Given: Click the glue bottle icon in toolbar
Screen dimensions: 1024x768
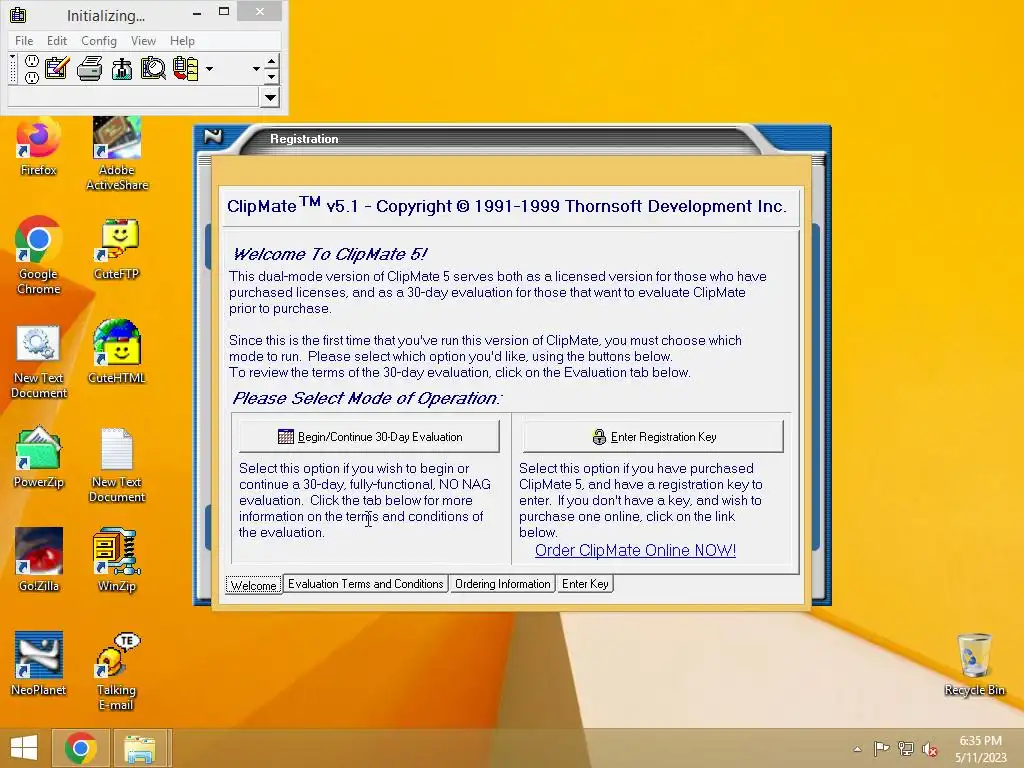Looking at the screenshot, I should (121, 69).
